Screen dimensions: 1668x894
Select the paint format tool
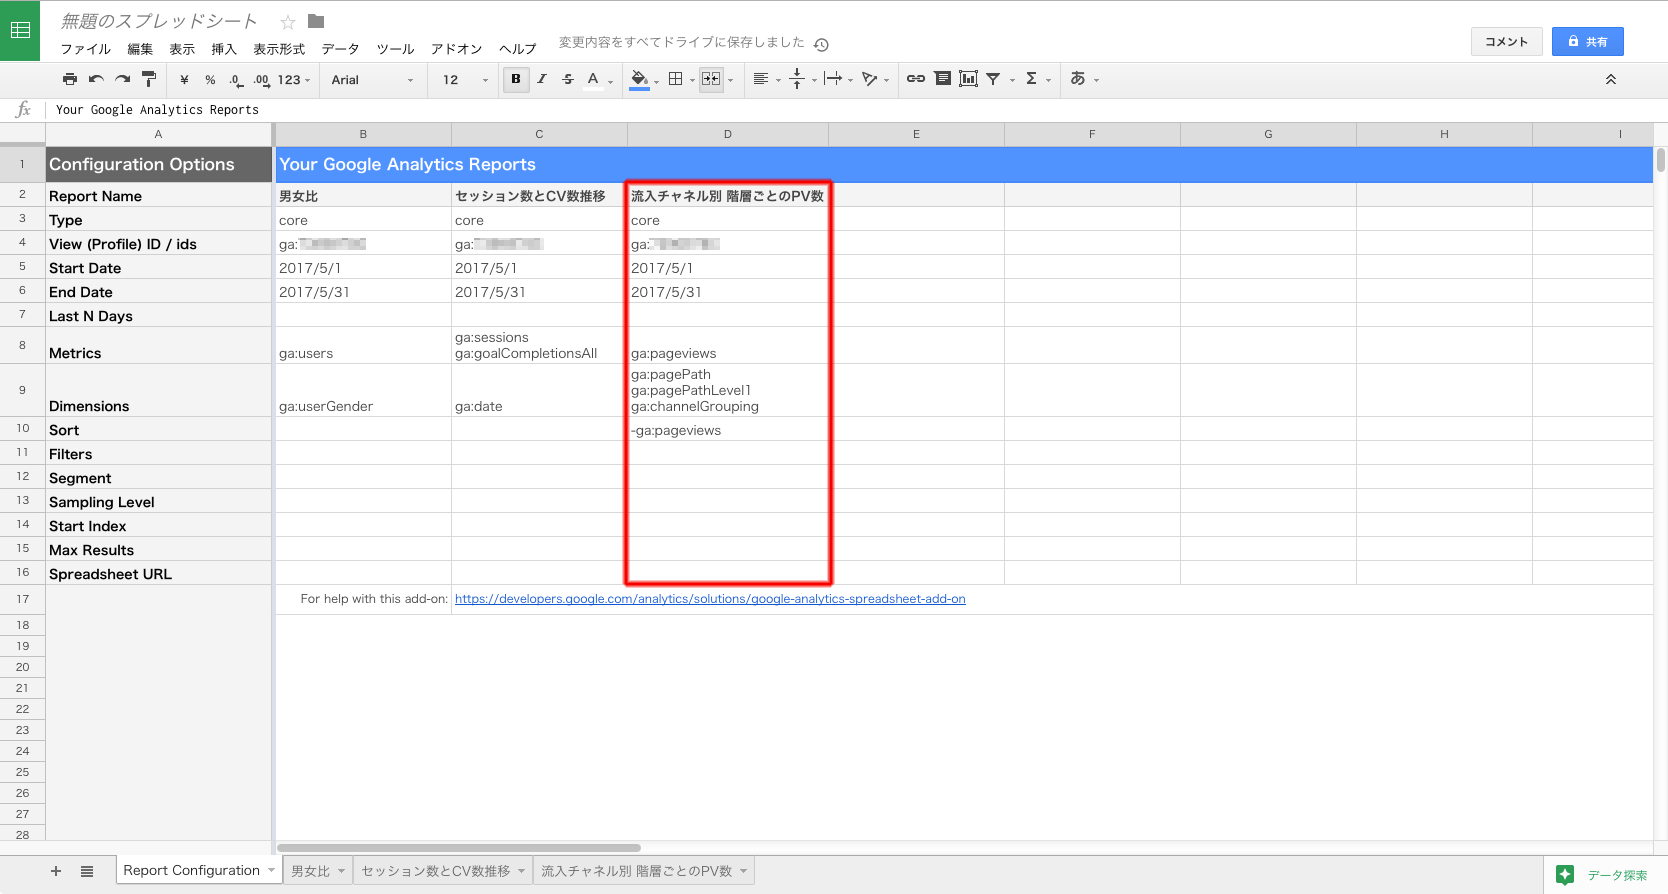pyautogui.click(x=149, y=79)
